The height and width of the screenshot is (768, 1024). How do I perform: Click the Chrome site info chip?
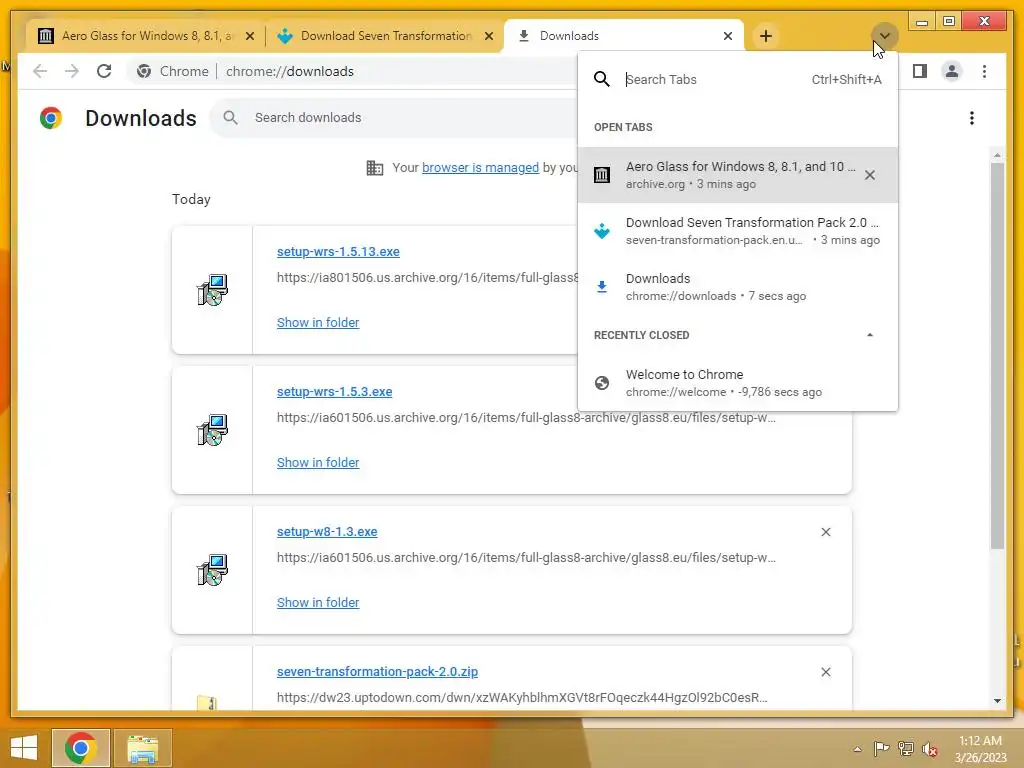coord(173,71)
